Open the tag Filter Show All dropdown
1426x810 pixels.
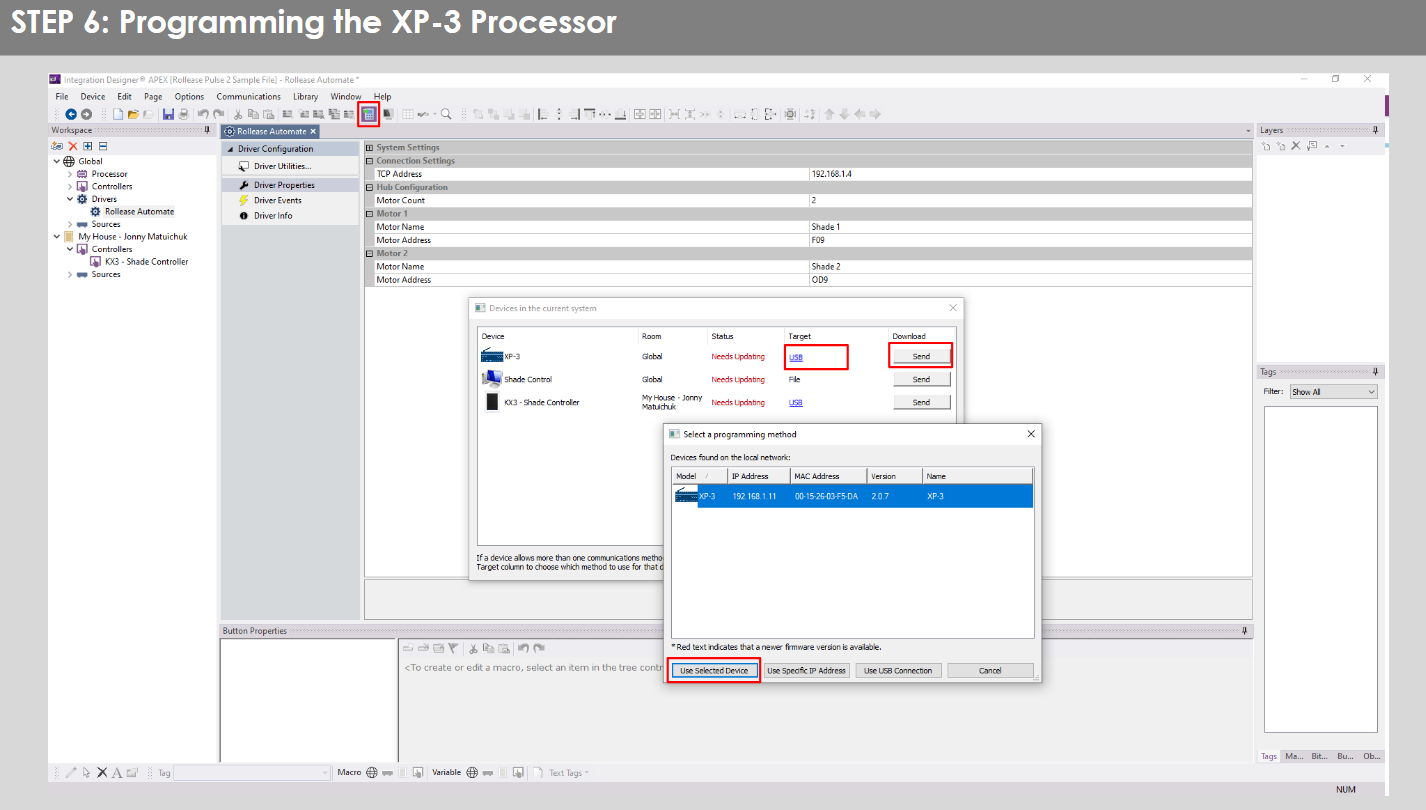click(1333, 392)
